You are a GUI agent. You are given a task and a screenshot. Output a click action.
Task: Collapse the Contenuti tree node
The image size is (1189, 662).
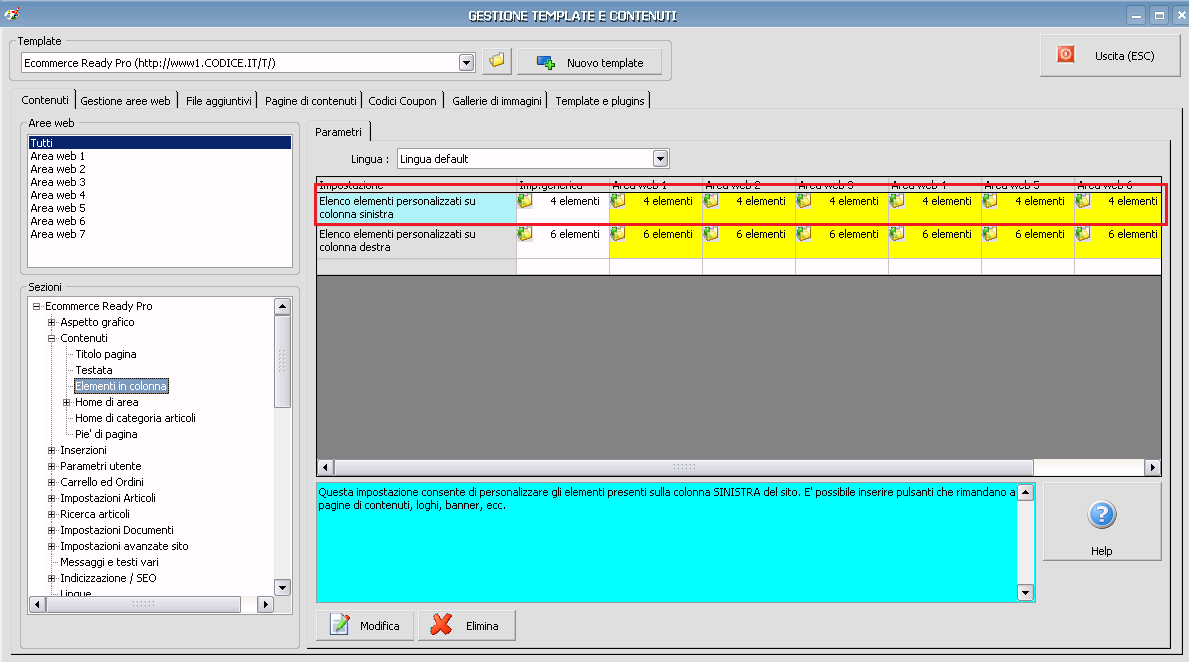click(52, 338)
